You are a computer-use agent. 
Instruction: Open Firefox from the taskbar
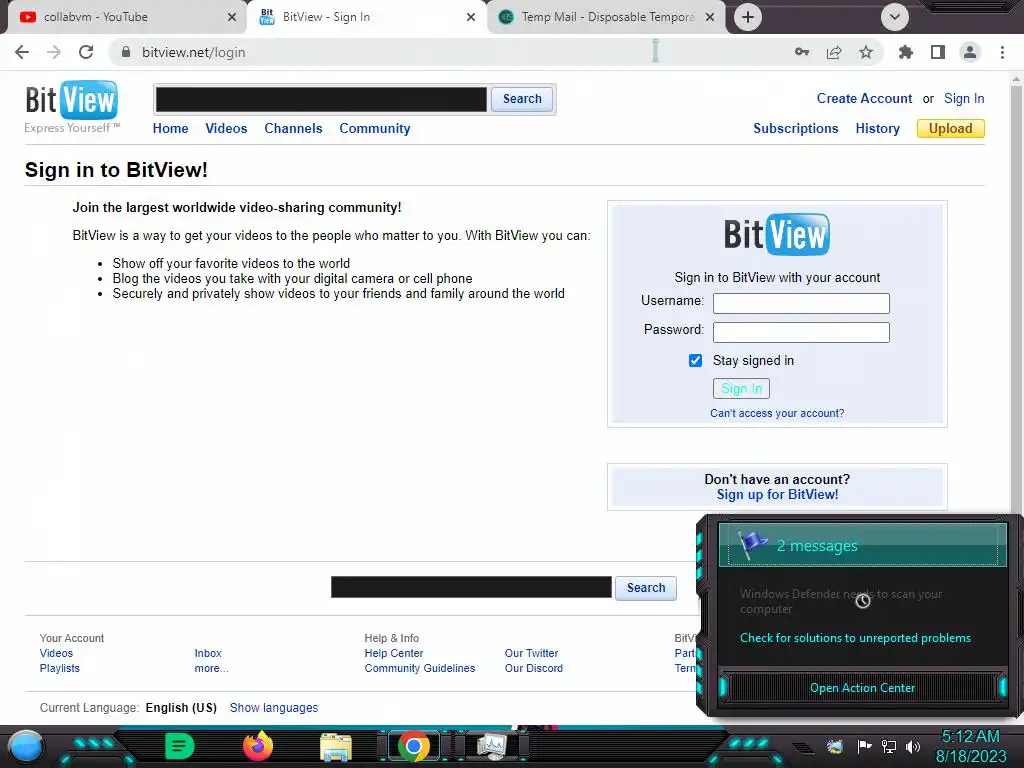[258, 746]
